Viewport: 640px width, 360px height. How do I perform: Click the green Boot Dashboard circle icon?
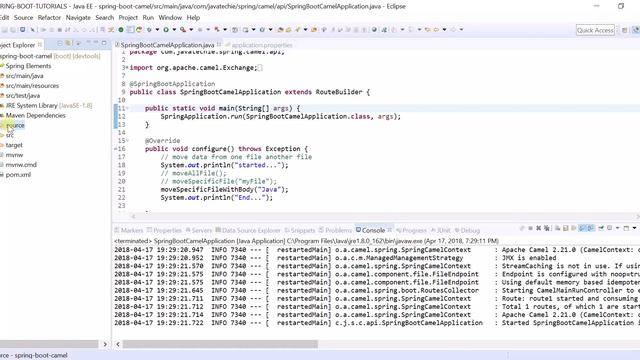coord(121,30)
